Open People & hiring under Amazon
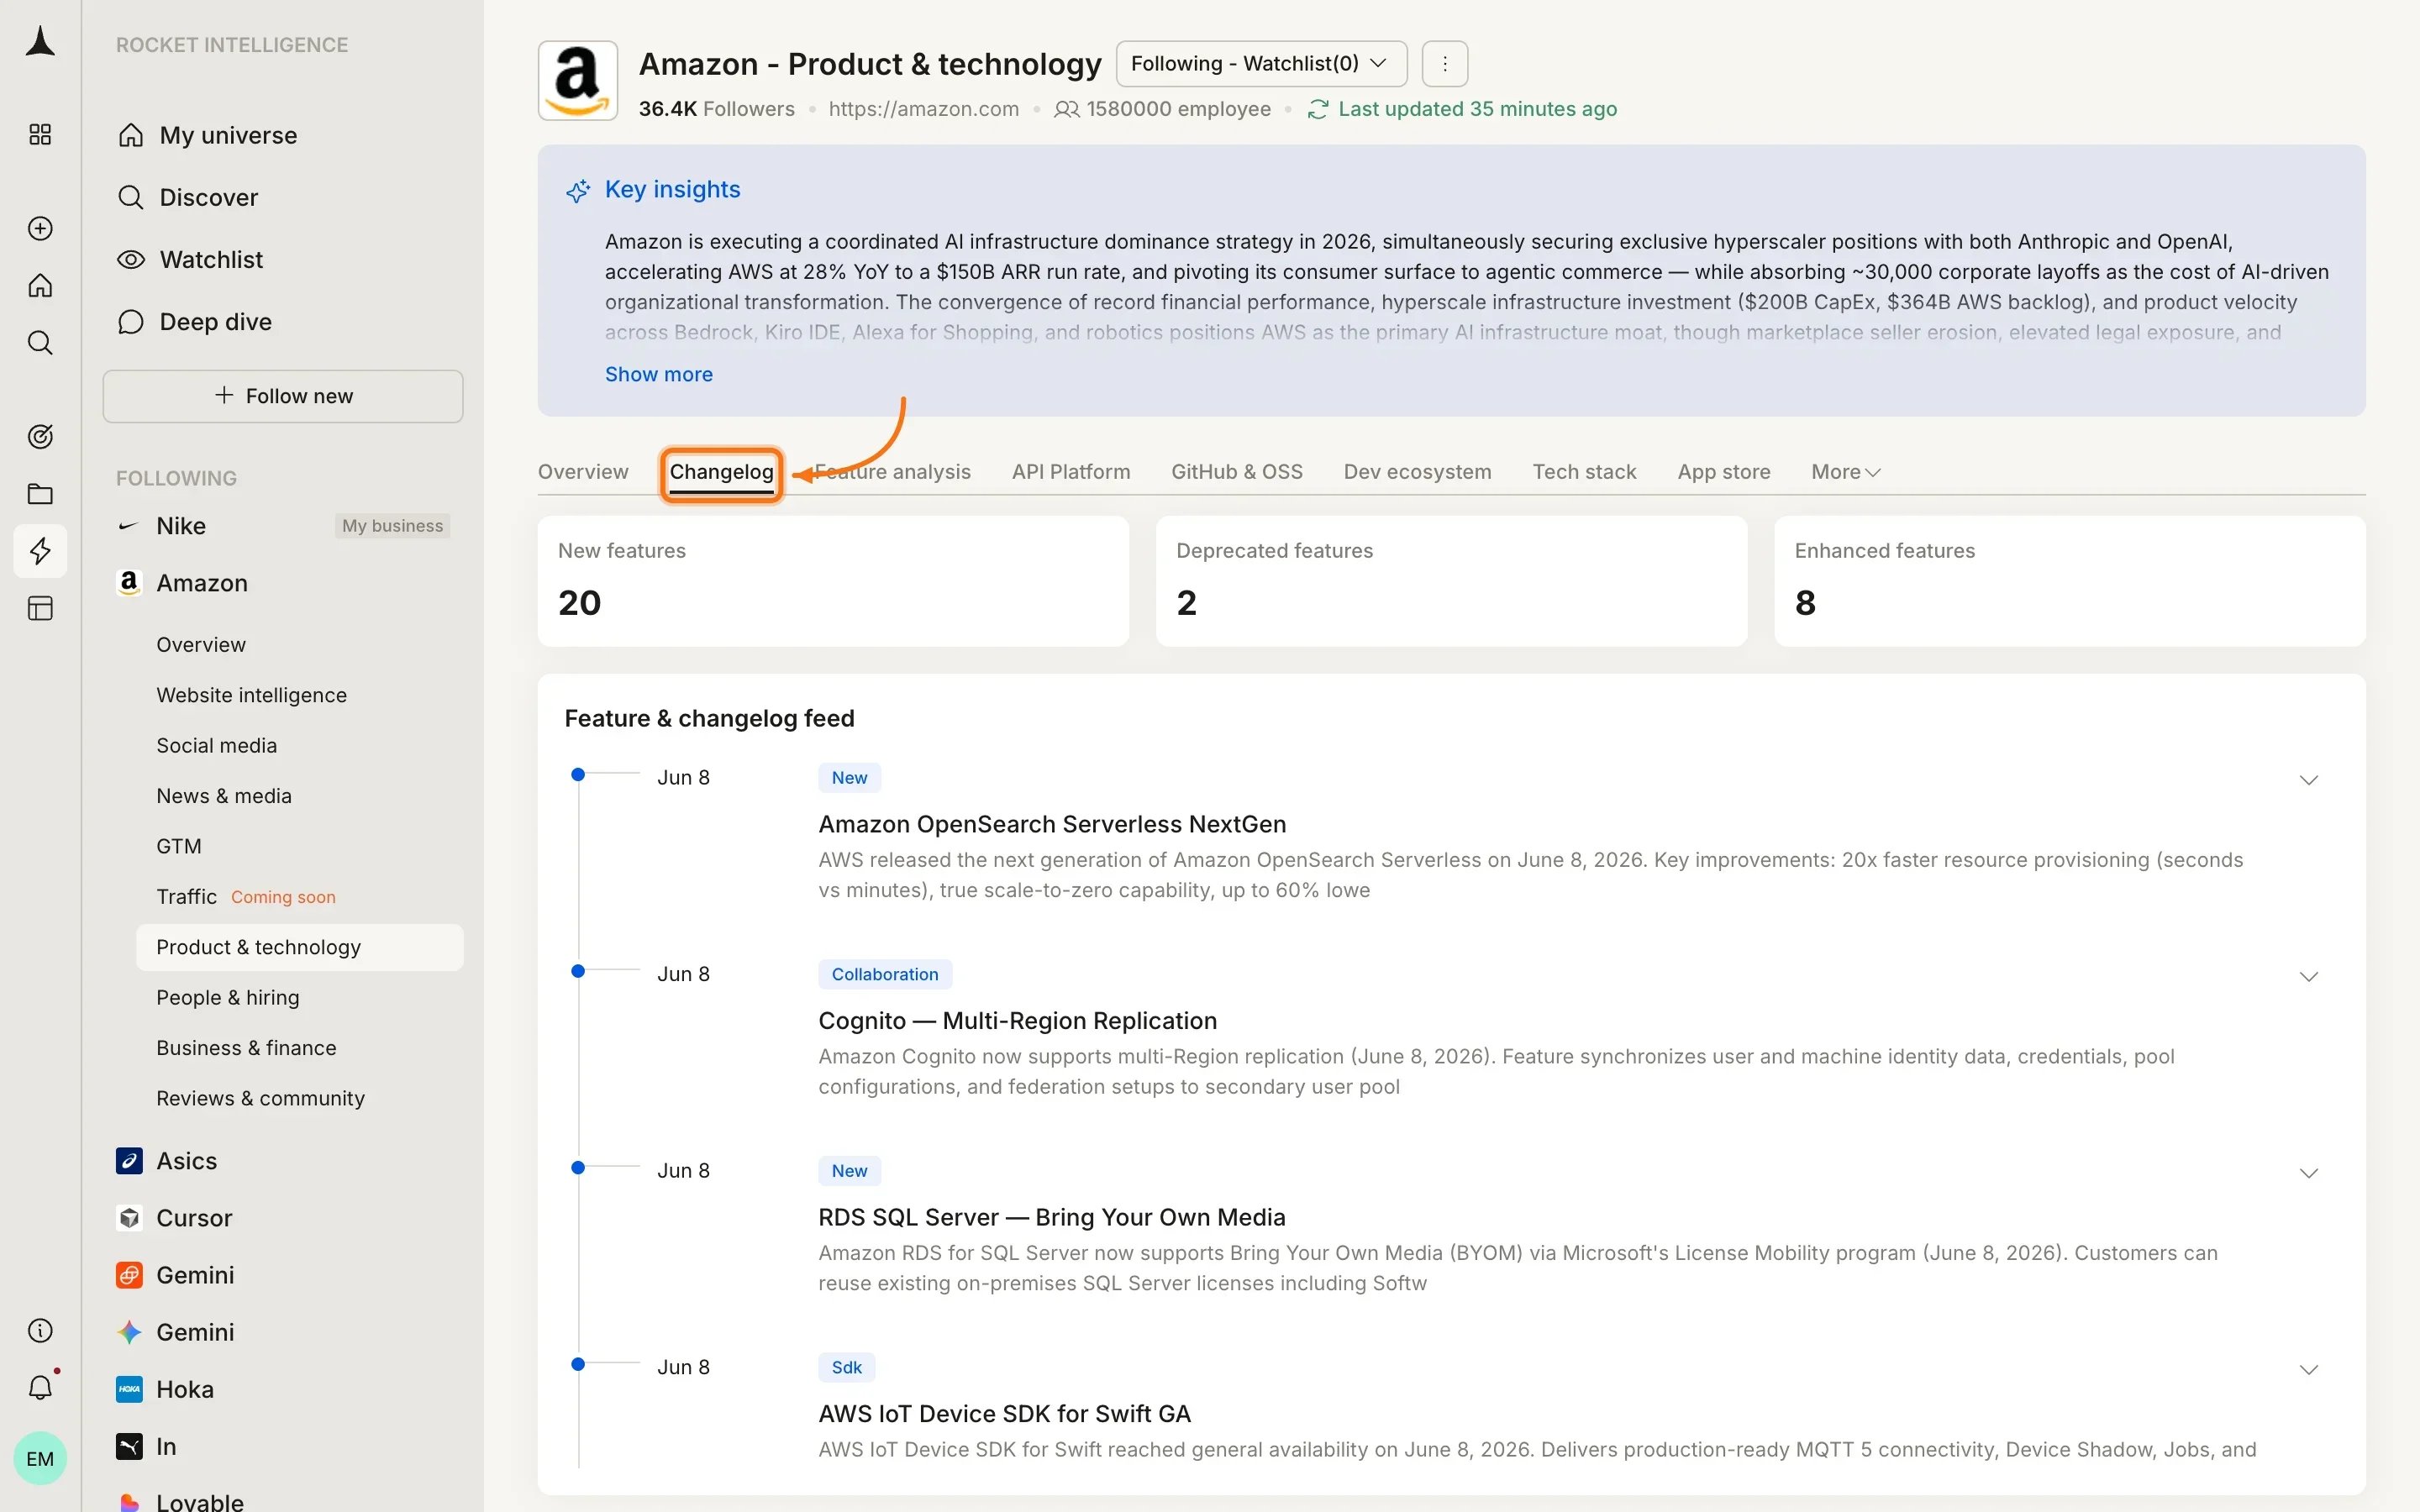The width and height of the screenshot is (2420, 1512). (x=228, y=997)
